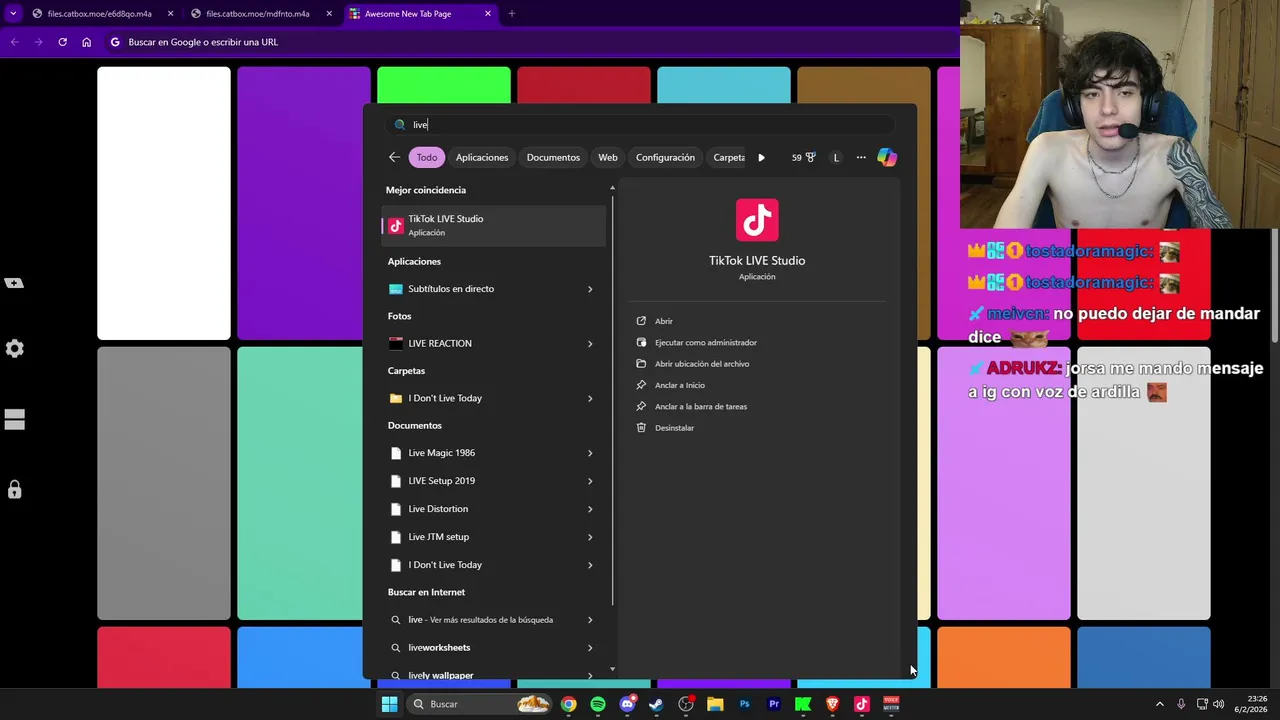The image size is (1280, 720).
Task: Open Voicemeeter from the taskbar
Action: (891, 704)
